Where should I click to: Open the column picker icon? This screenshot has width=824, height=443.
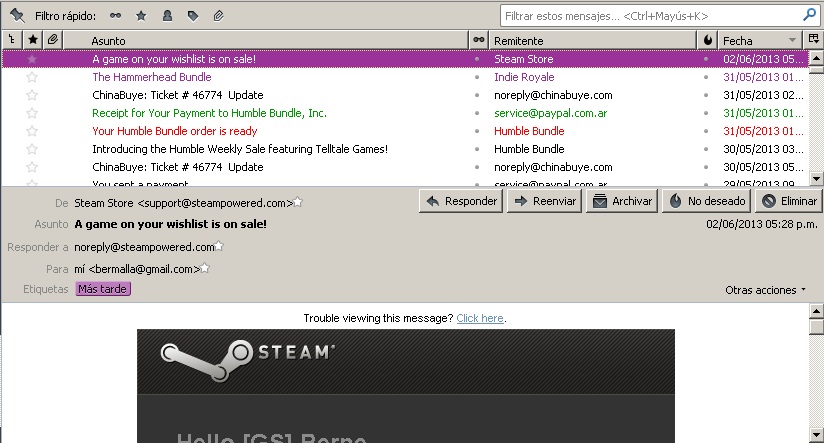[x=813, y=39]
